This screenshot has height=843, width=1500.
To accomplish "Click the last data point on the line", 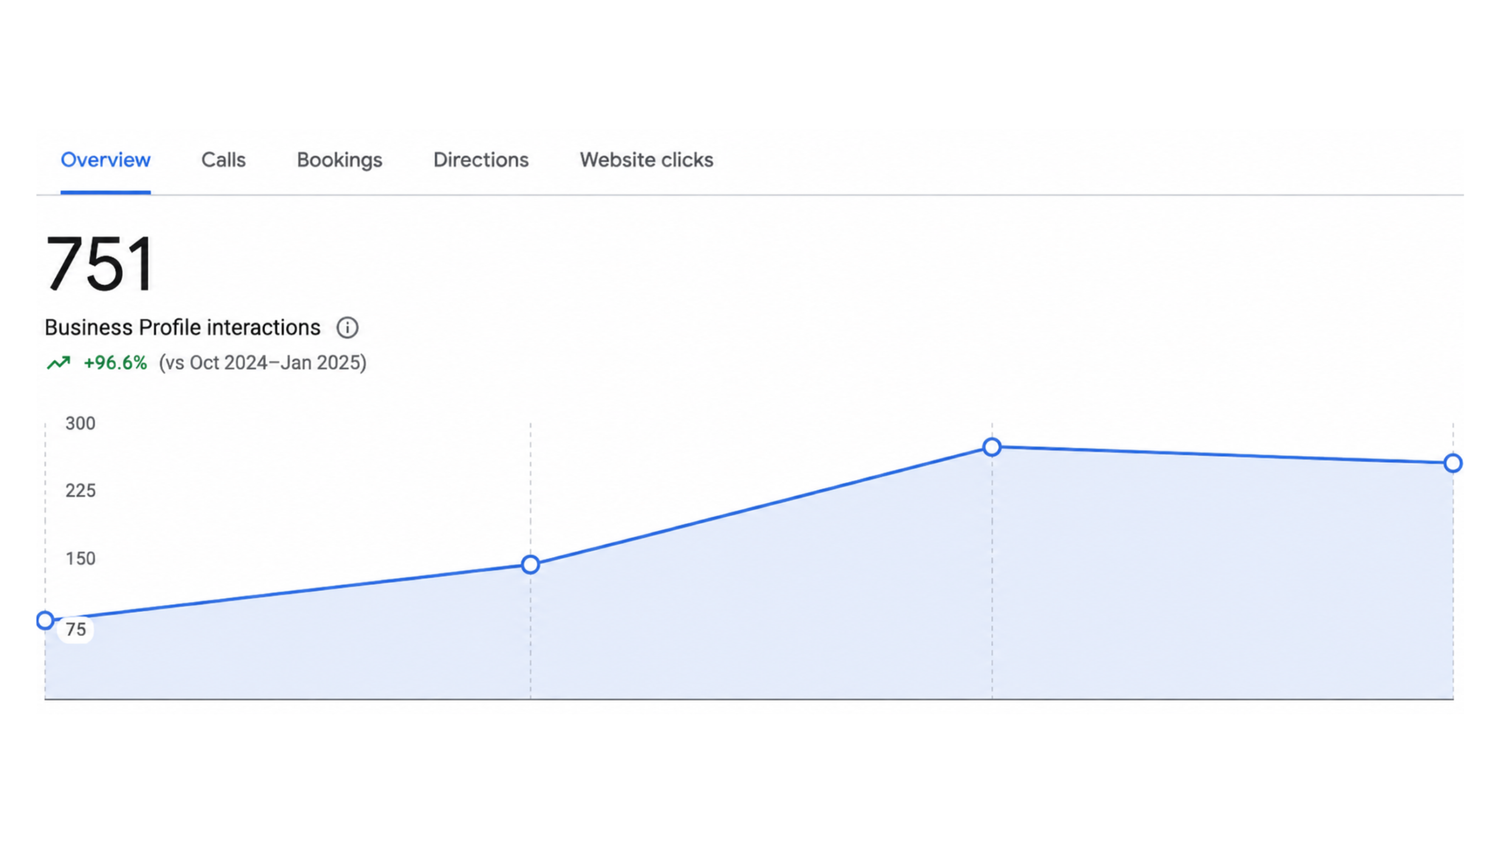I will [x=1453, y=463].
